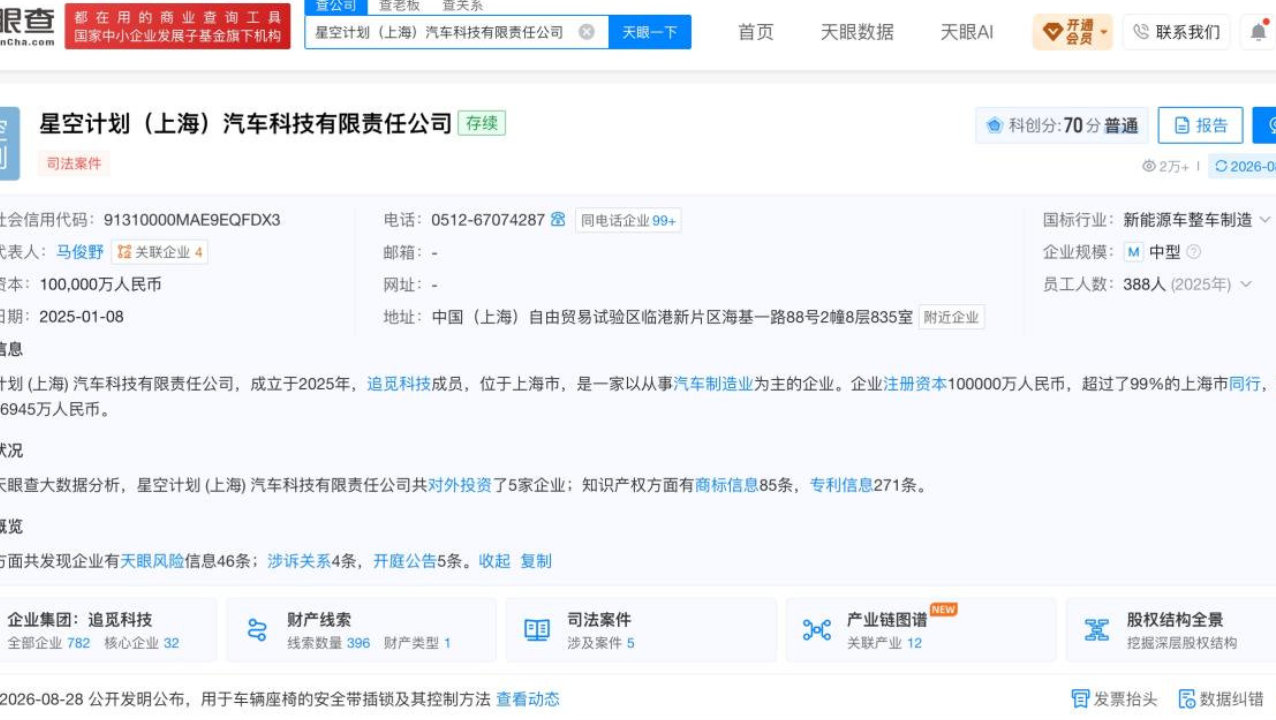Switch to the 查关系 search tab
Viewport: 1276px width, 720px height.
[462, 6]
